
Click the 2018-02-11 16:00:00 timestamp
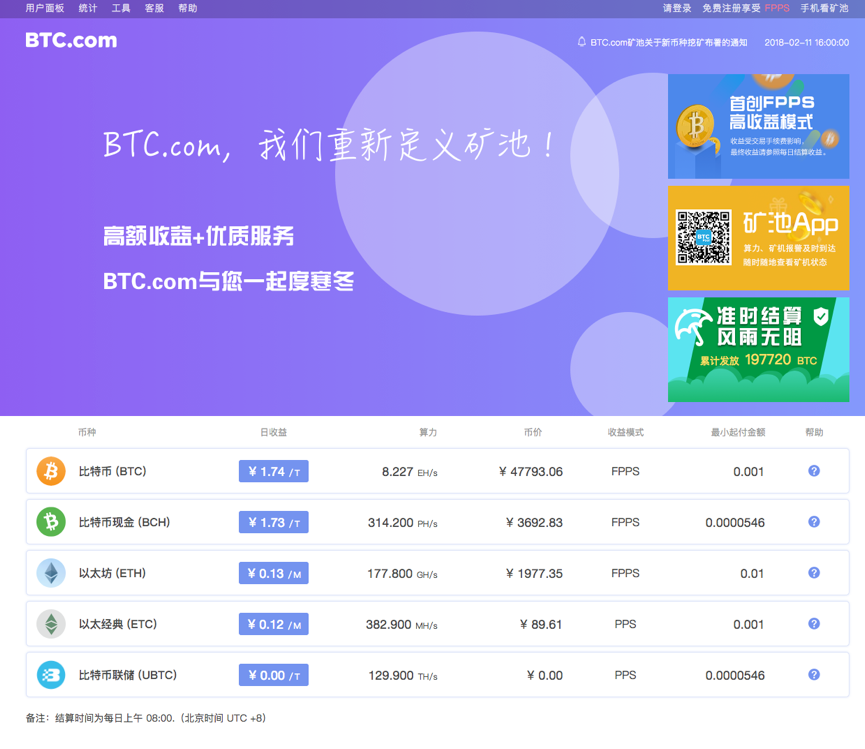(x=807, y=42)
